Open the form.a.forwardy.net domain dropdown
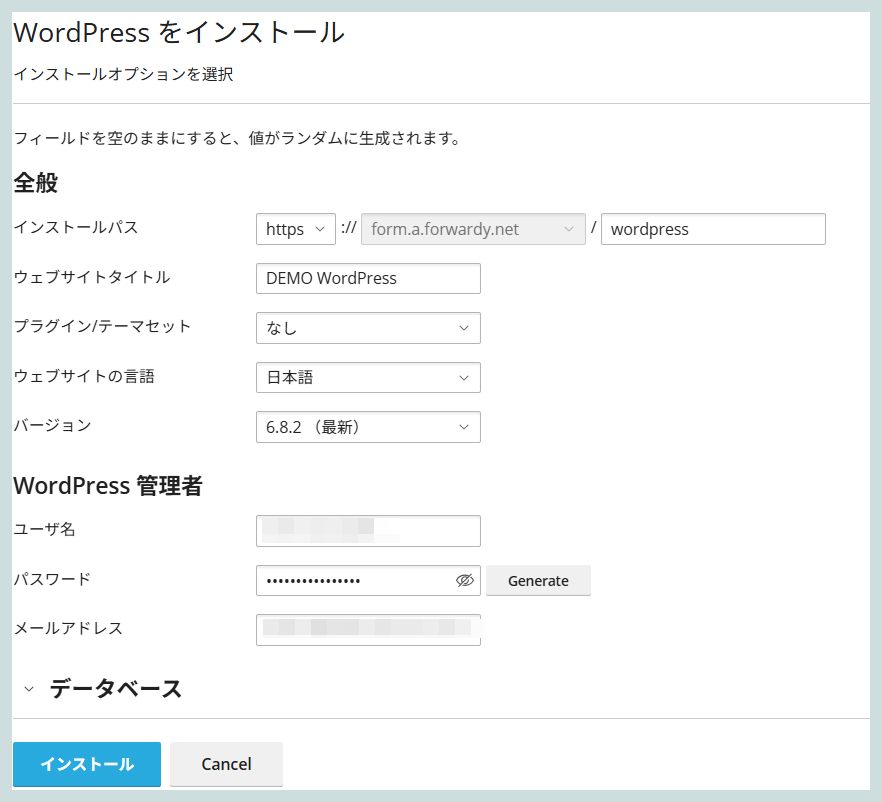Image resolution: width=882 pixels, height=802 pixels. tap(473, 229)
